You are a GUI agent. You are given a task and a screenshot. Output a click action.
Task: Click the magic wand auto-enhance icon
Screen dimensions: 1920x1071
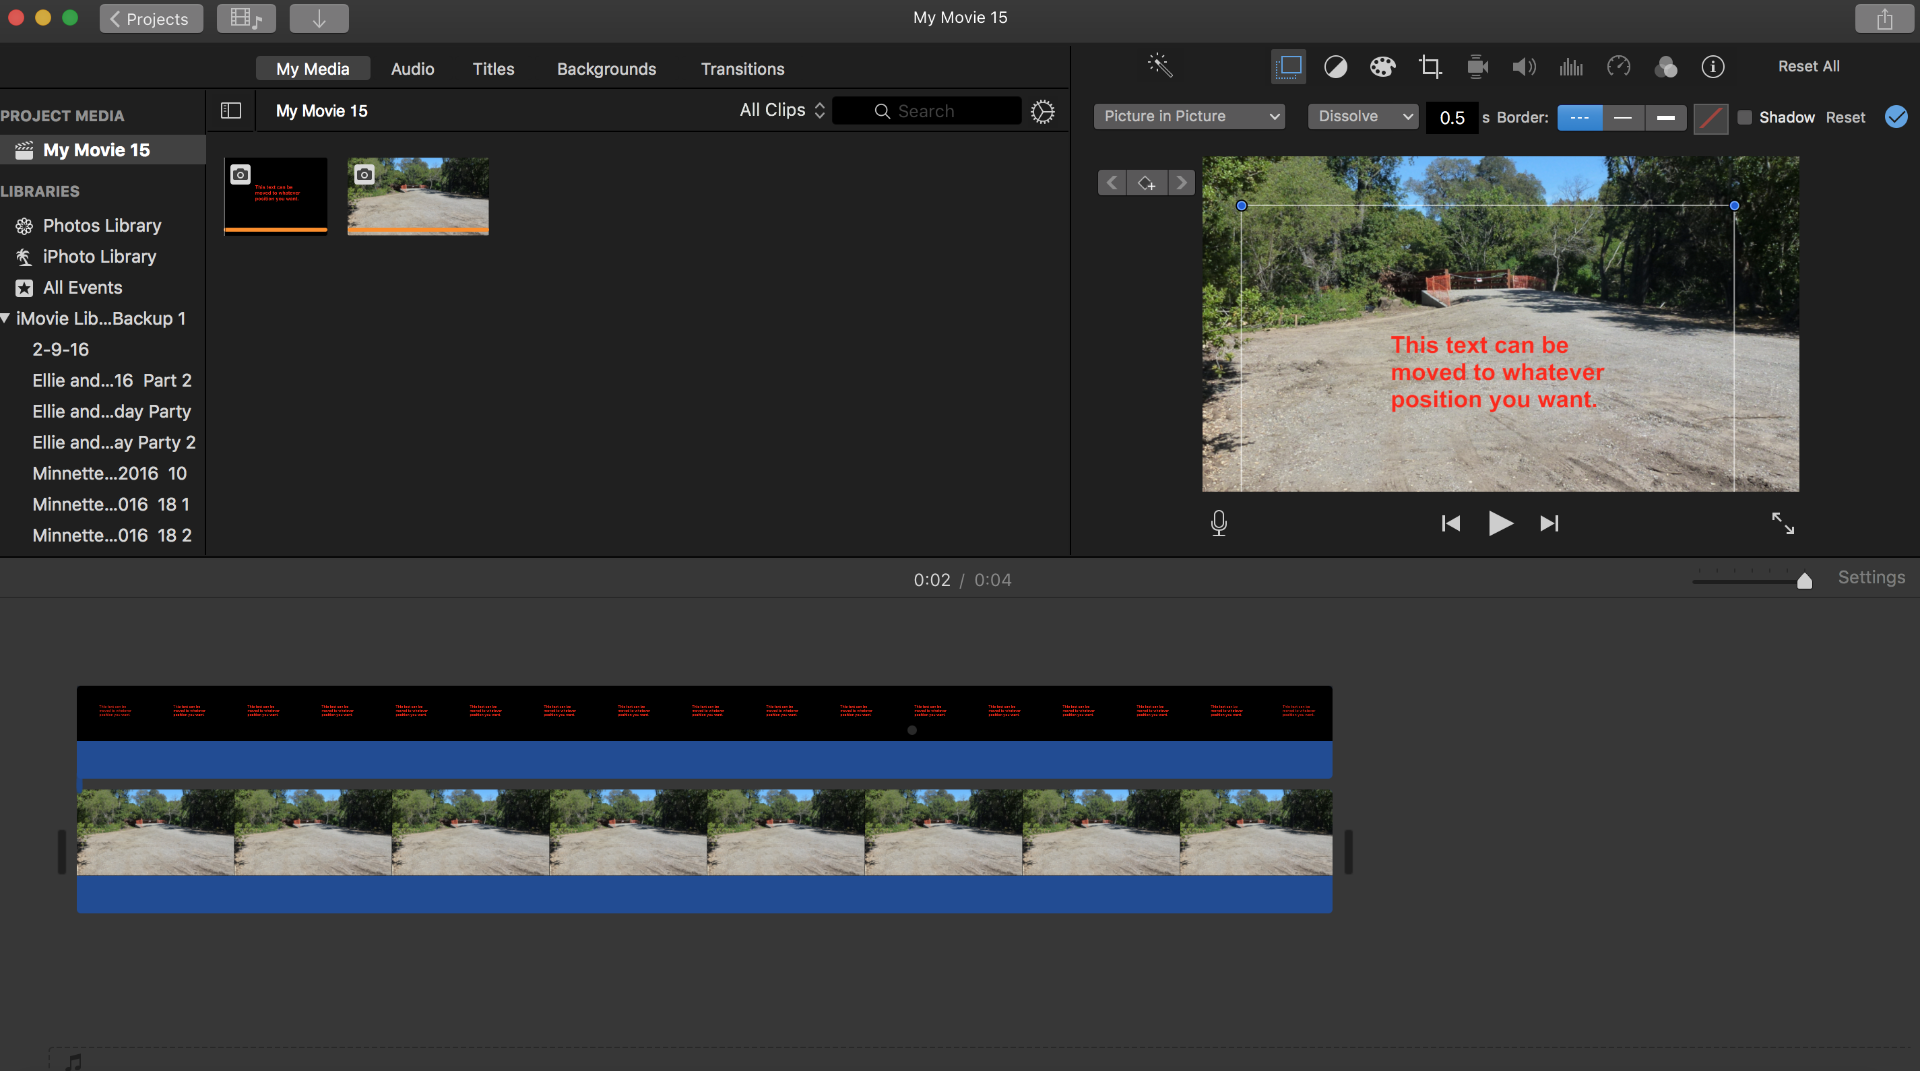point(1160,66)
